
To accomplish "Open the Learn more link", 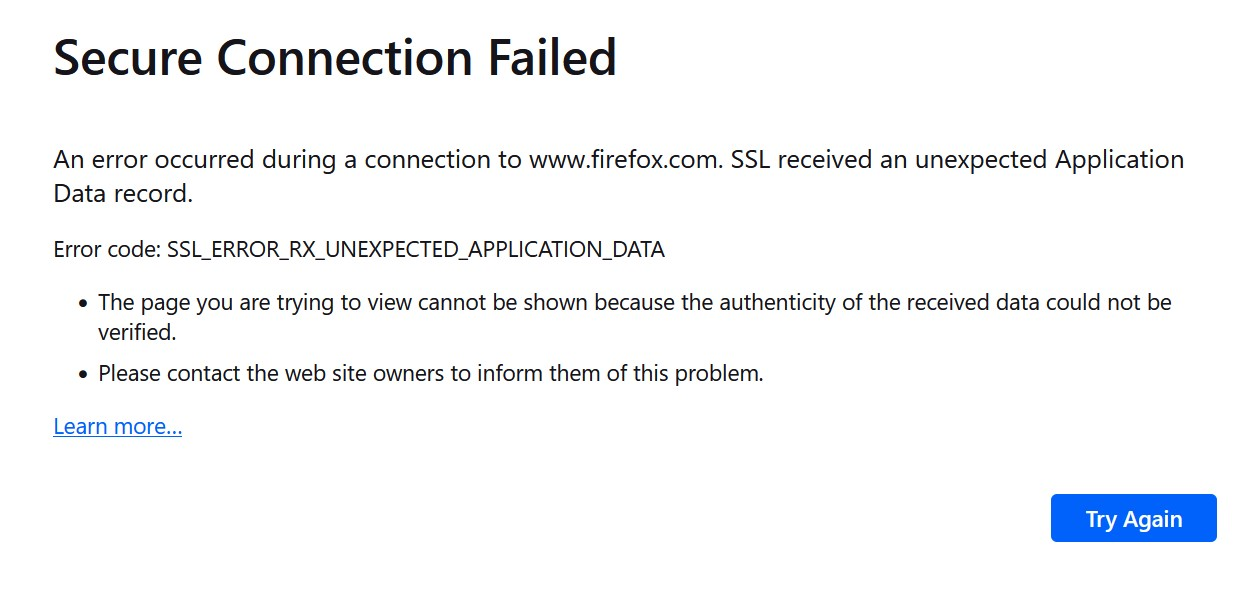I will [x=117, y=427].
